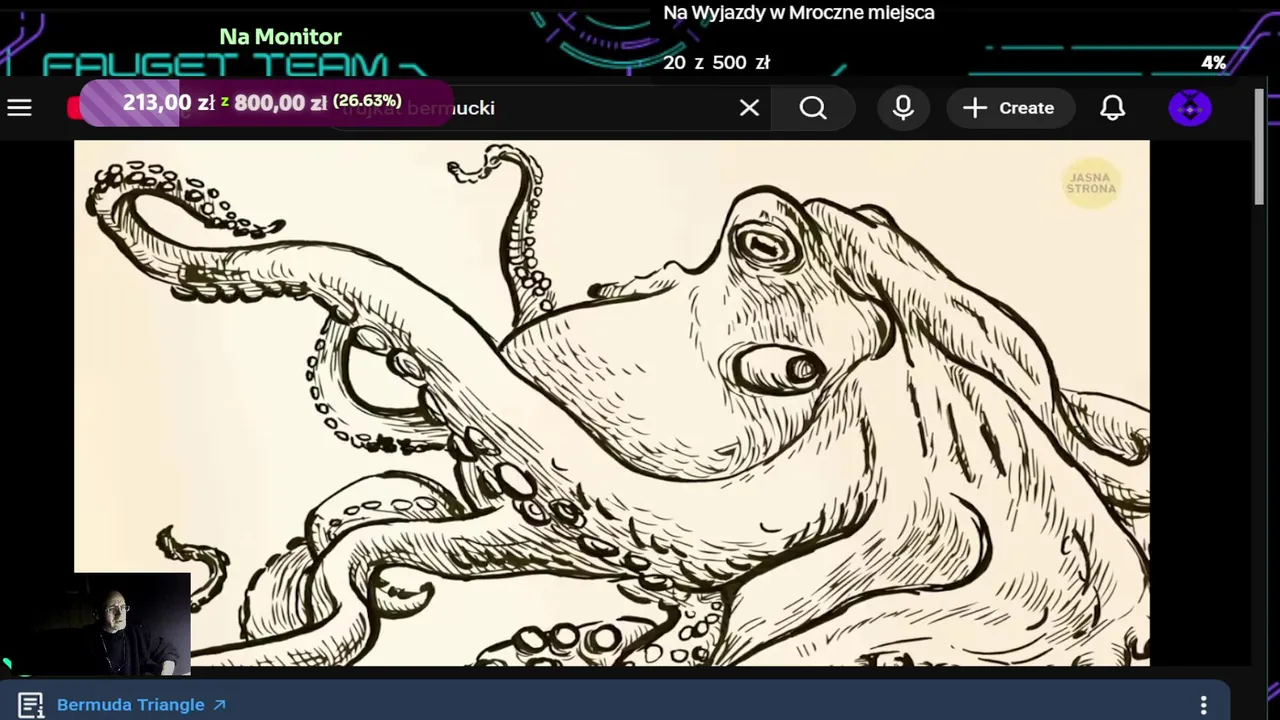Open the Bermuda Triangle link
The height and width of the screenshot is (720, 1280).
pyautogui.click(x=141, y=705)
